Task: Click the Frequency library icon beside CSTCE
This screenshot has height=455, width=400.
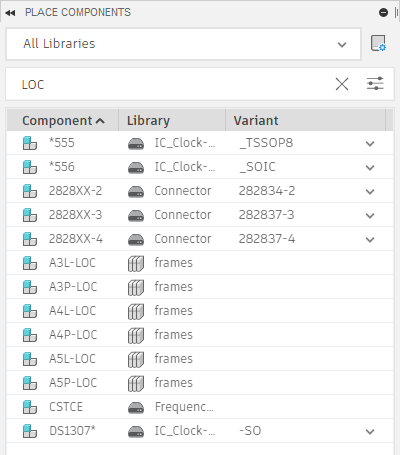Action: click(x=136, y=407)
